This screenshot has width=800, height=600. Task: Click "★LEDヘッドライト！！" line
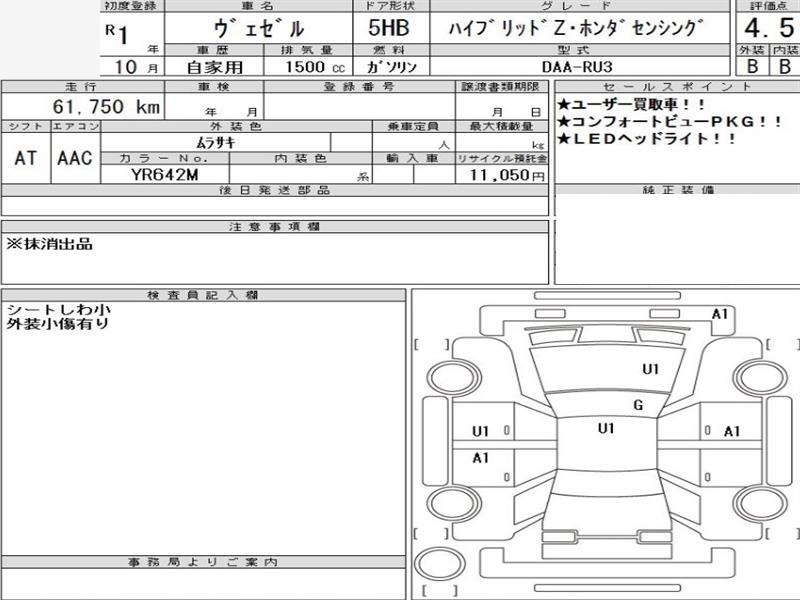point(646,139)
